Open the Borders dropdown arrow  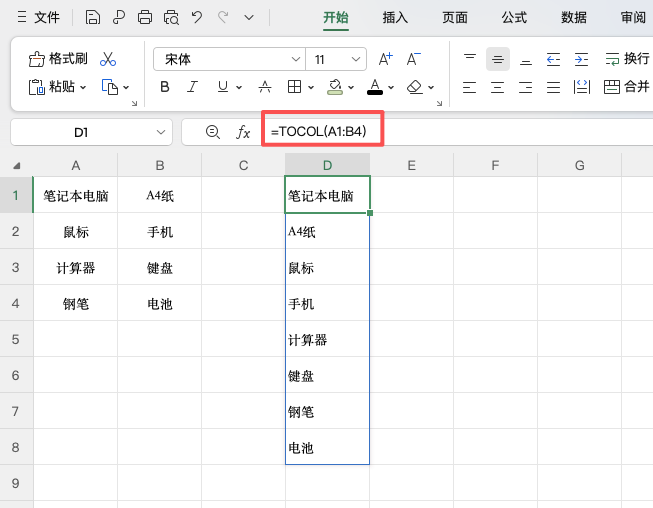point(311,87)
